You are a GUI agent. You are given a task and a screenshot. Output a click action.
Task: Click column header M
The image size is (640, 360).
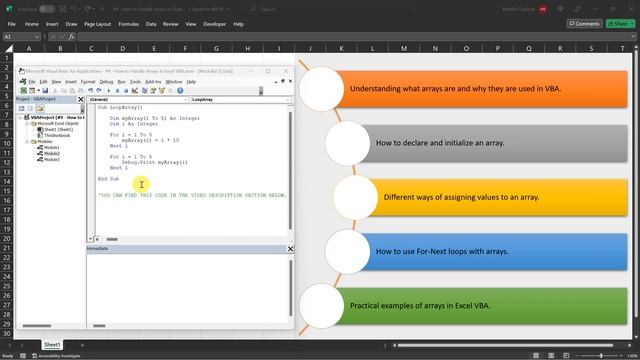click(404, 49)
